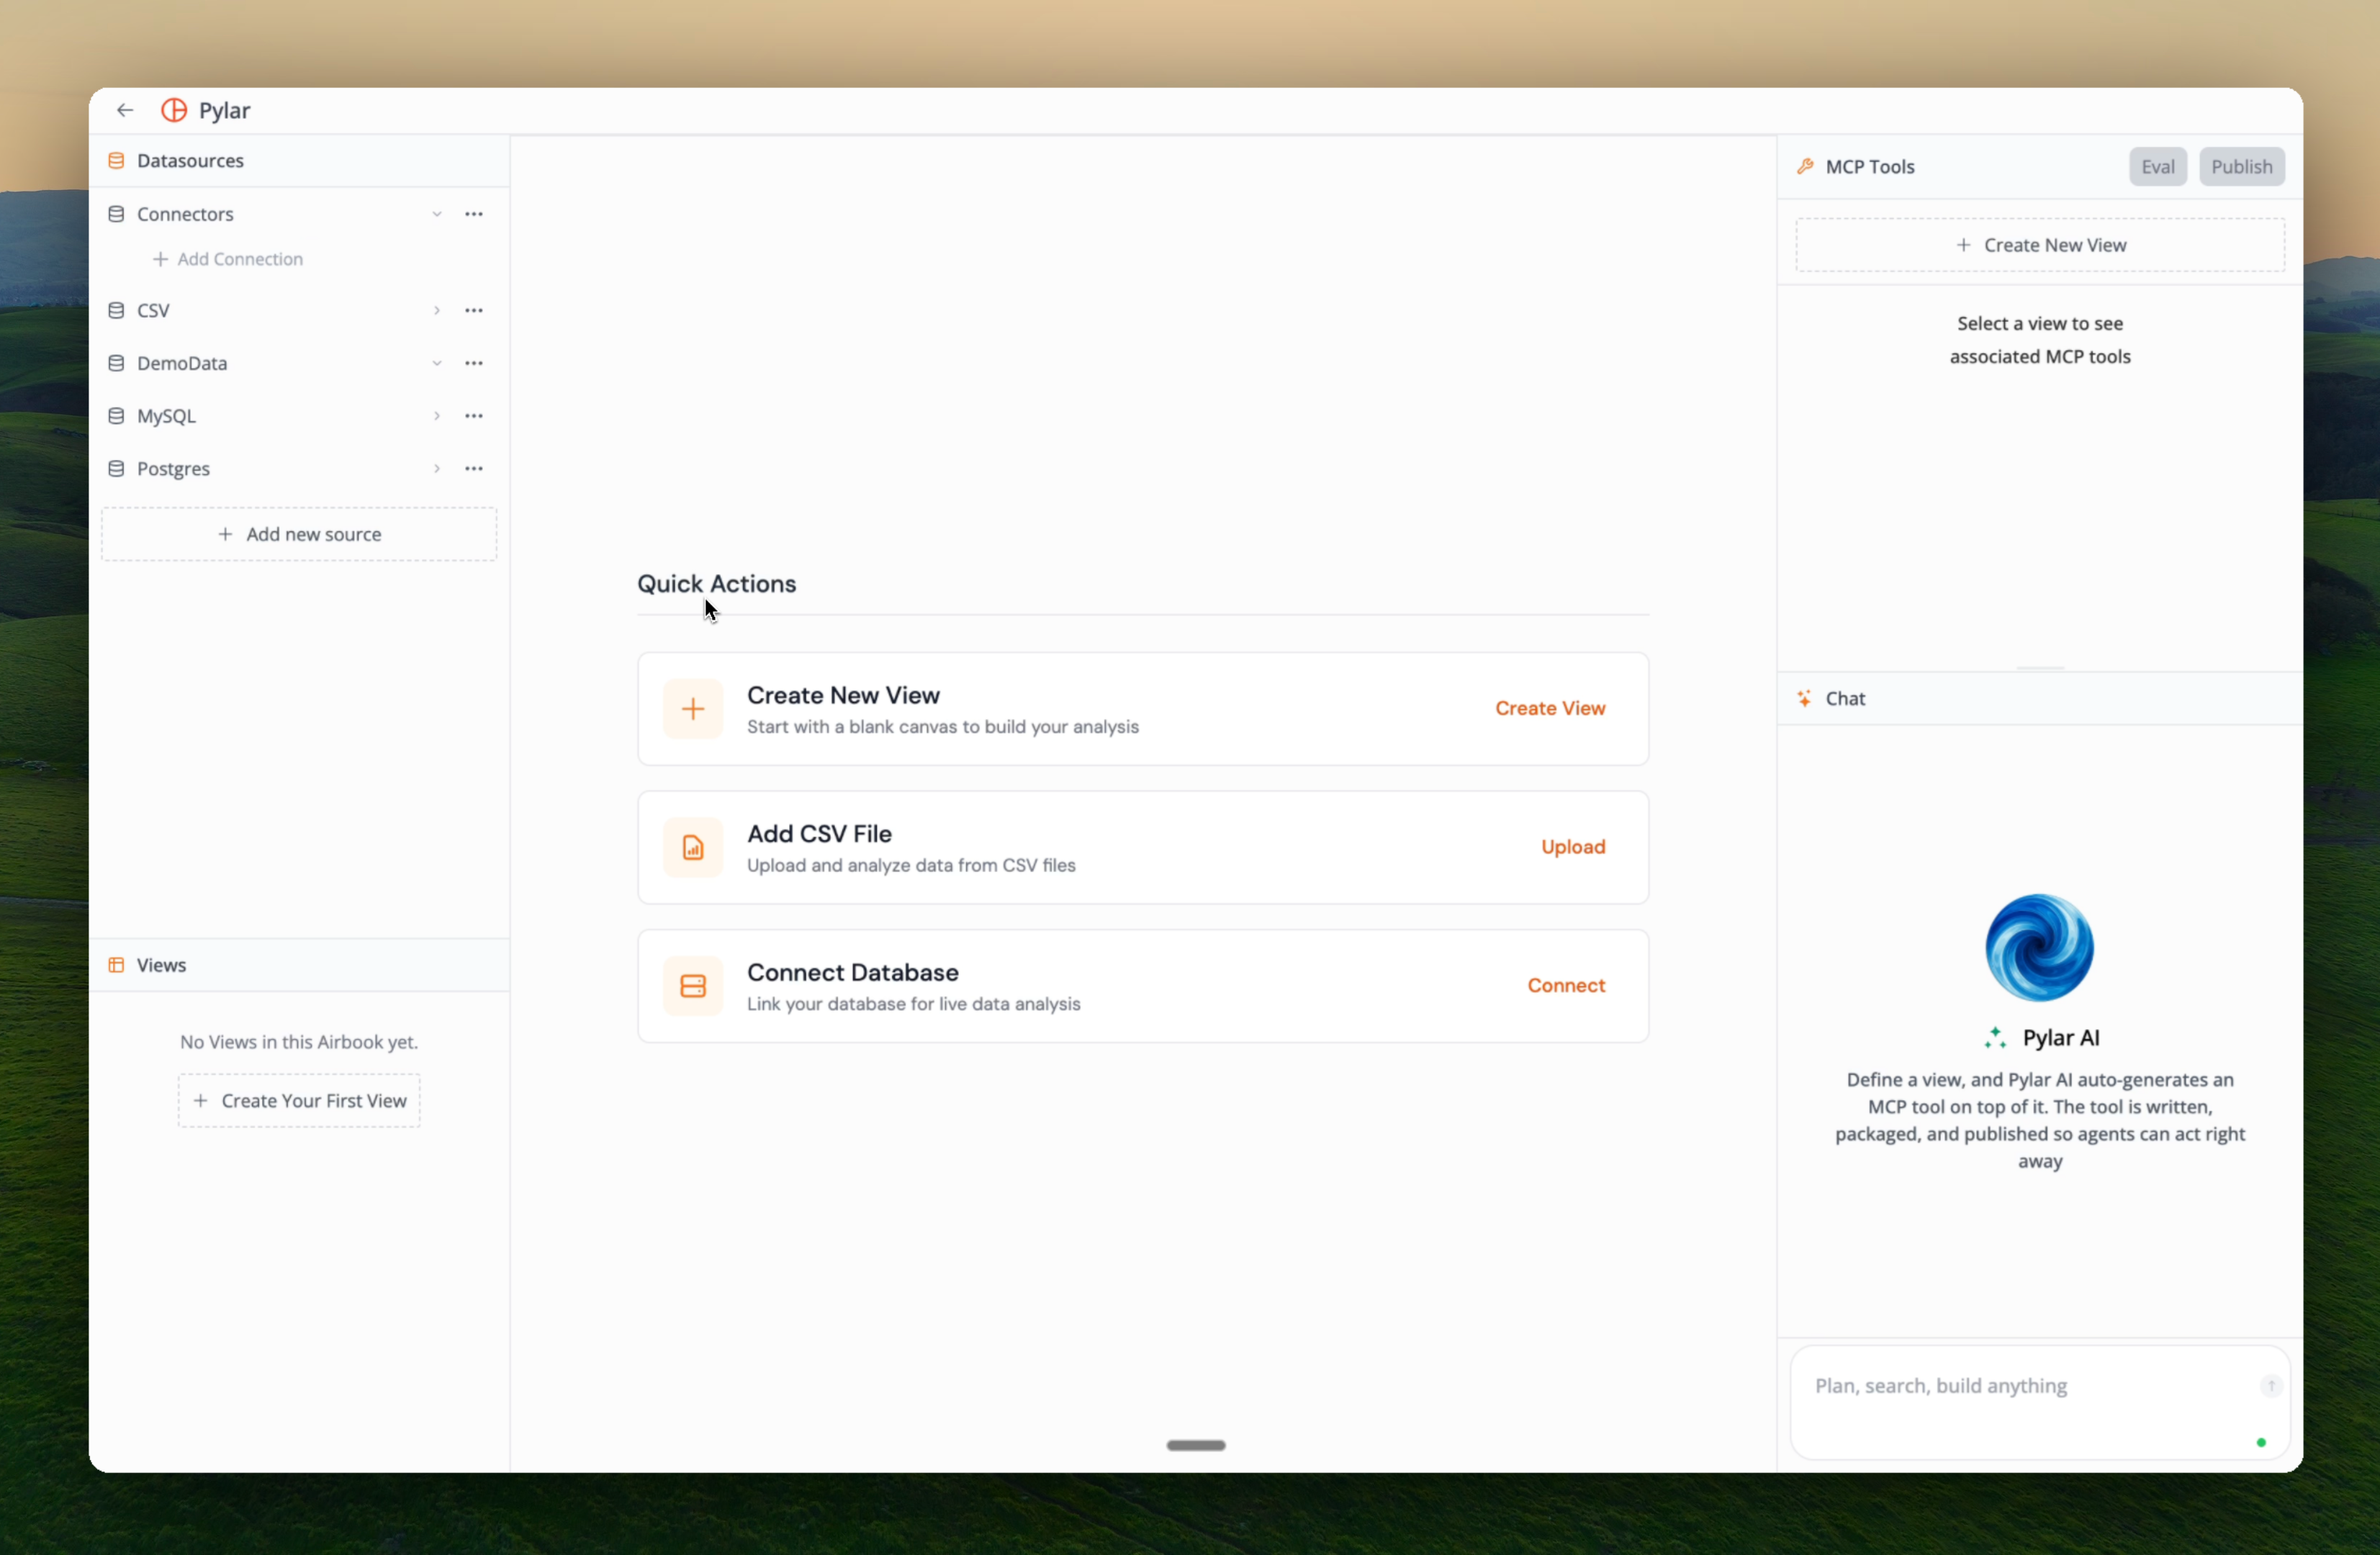Switch to the Eval mode

click(x=2157, y=166)
